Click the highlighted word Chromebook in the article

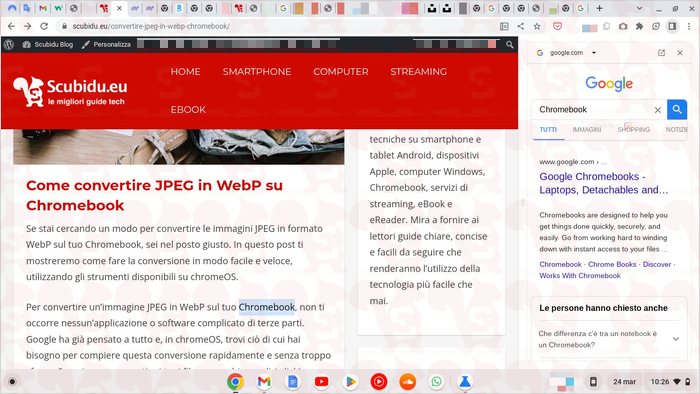tap(267, 307)
